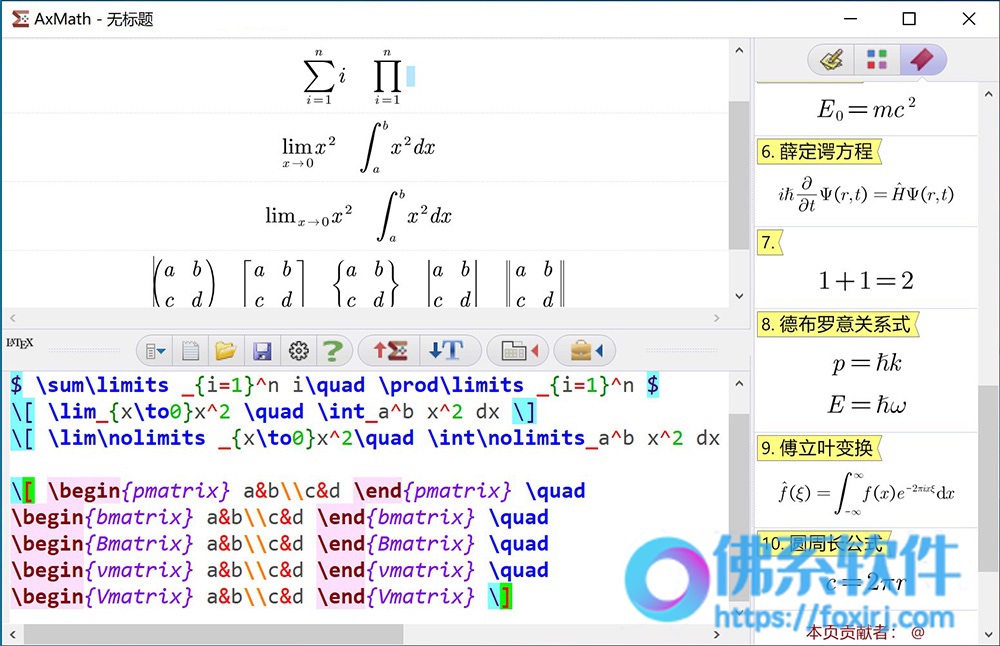Viewport: 1000px width, 646px height.
Task: Click '\end{Bmatrix}' in LaTeX code
Action: click(x=396, y=544)
